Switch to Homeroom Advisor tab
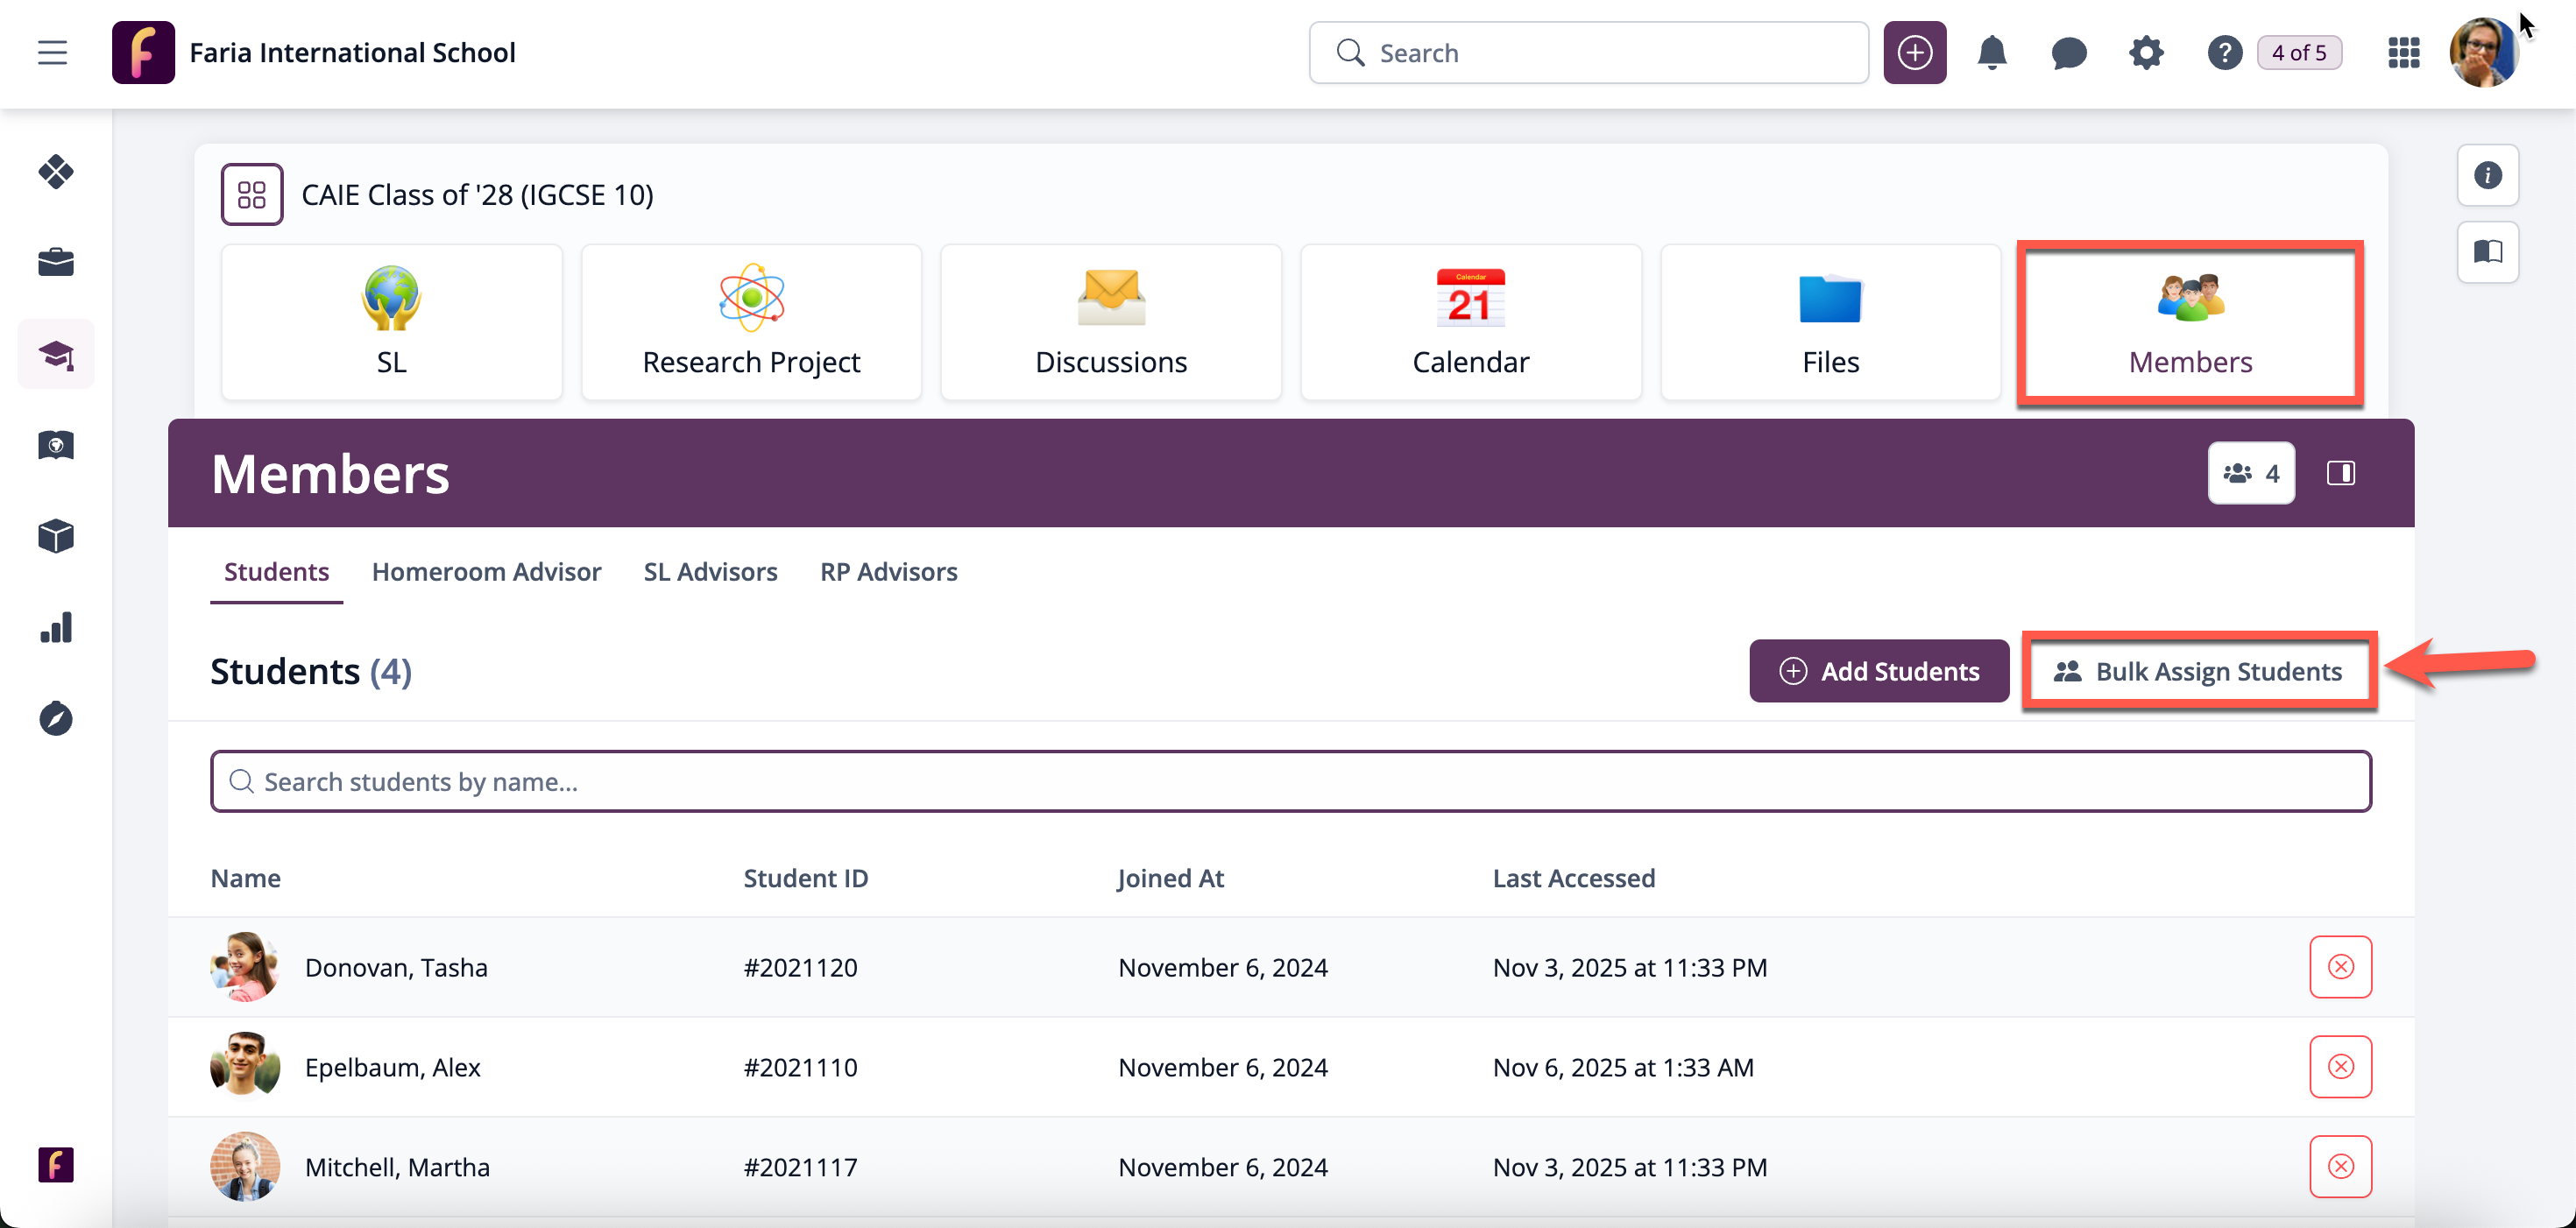The height and width of the screenshot is (1228, 2576). tap(486, 572)
